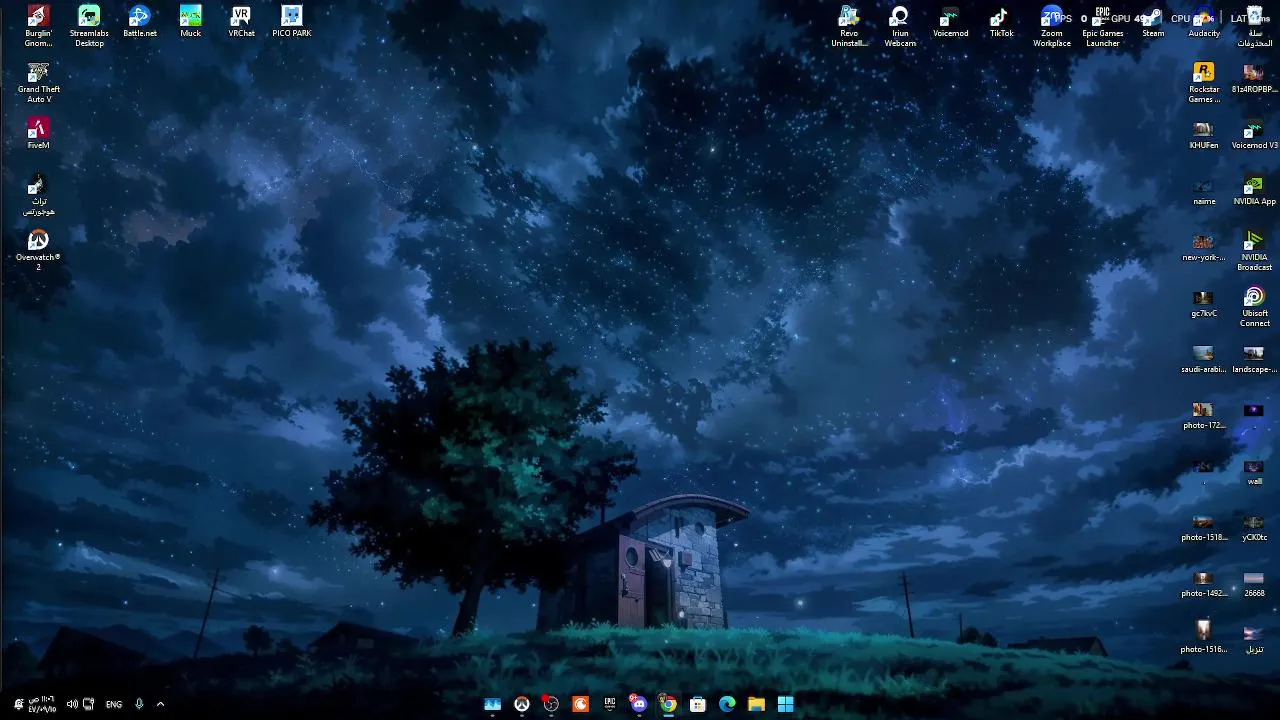Select the Grand Theft Auto V shortcut
The image size is (1280, 720).
(x=38, y=83)
